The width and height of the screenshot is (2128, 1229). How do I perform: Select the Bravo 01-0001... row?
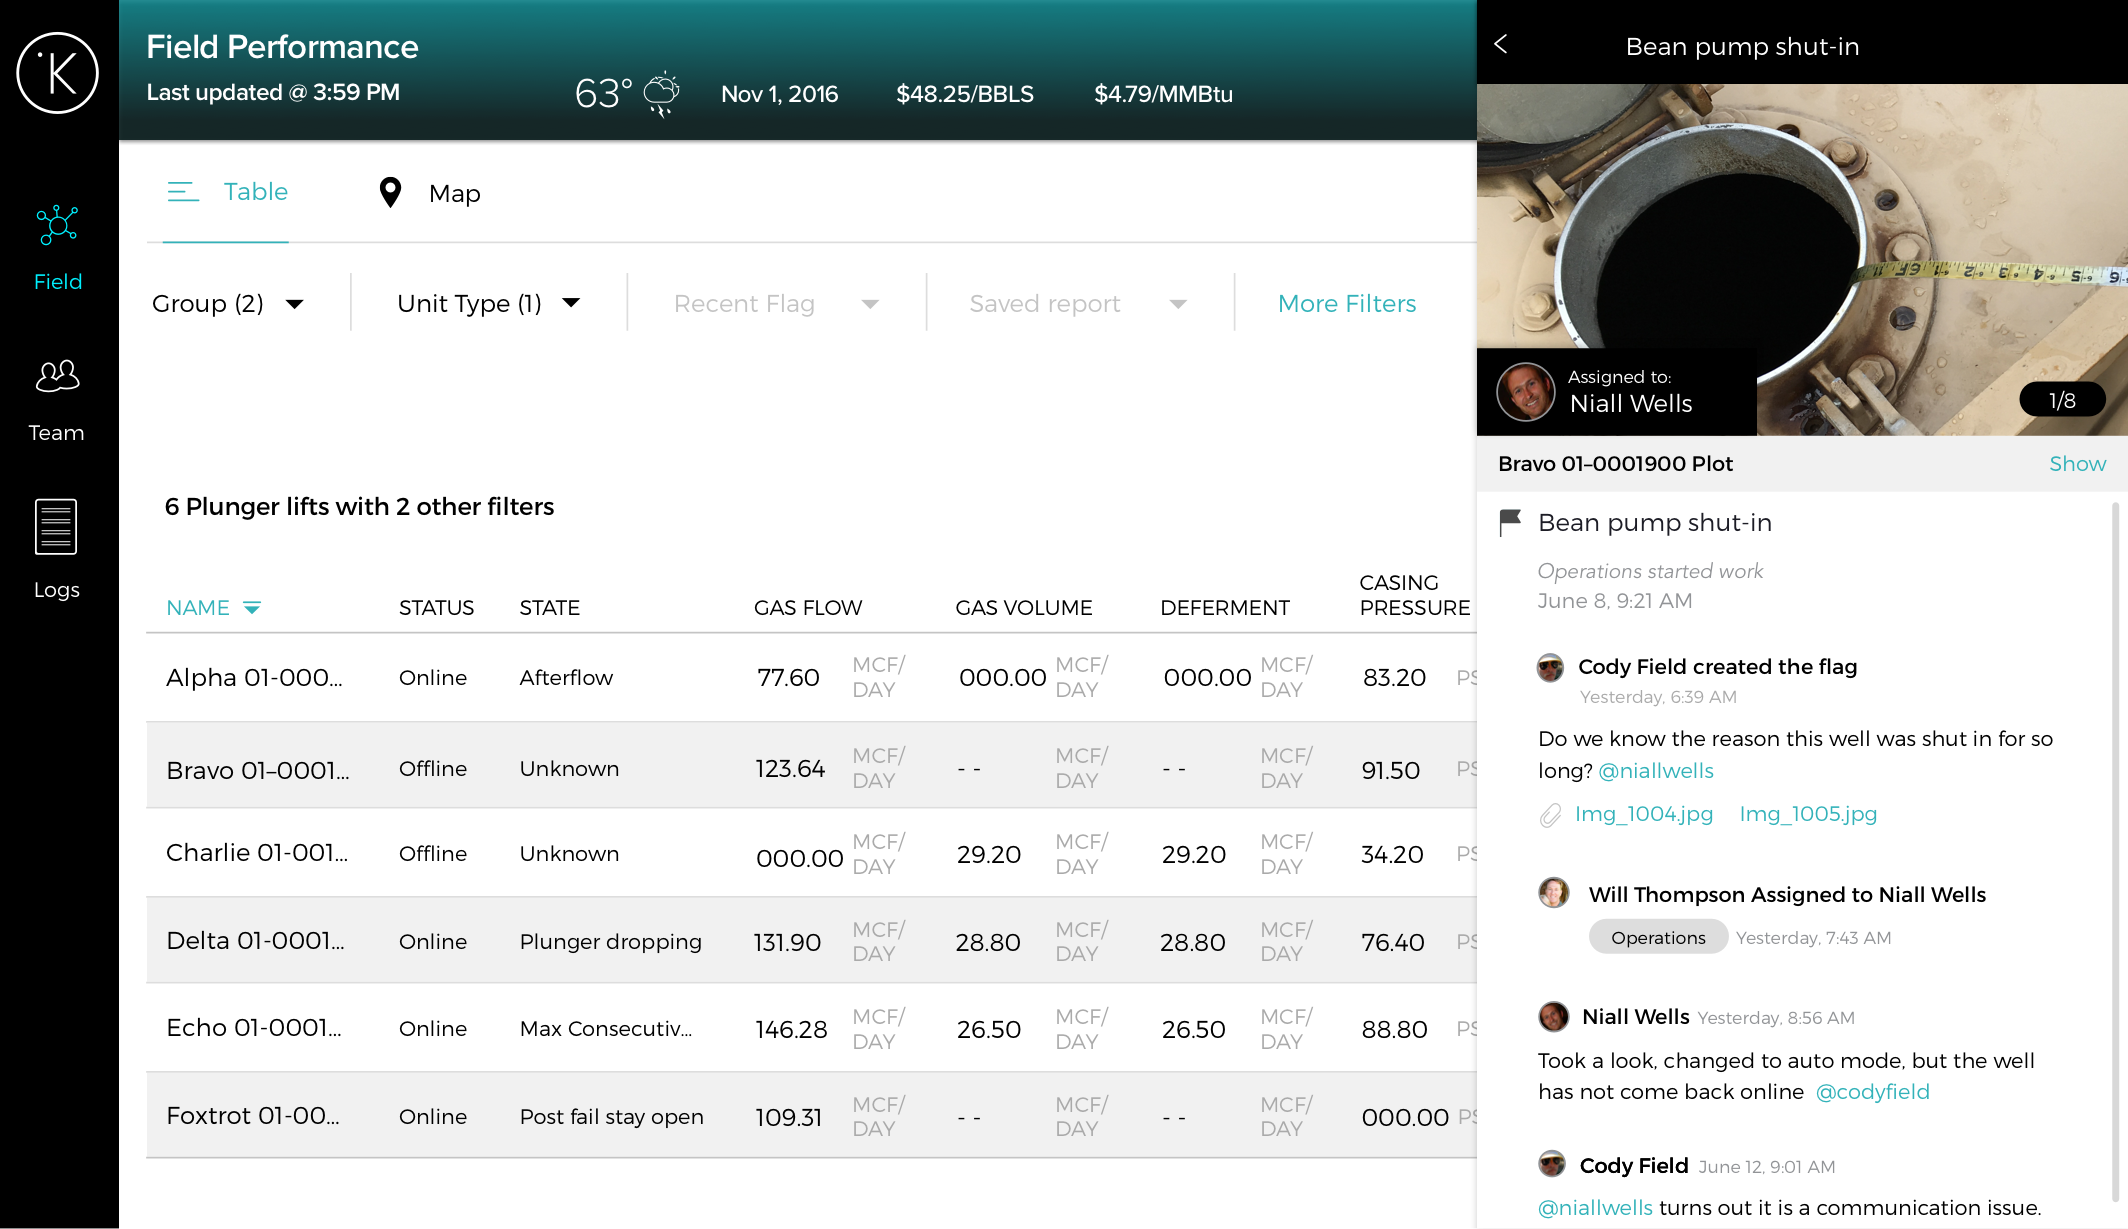[811, 766]
